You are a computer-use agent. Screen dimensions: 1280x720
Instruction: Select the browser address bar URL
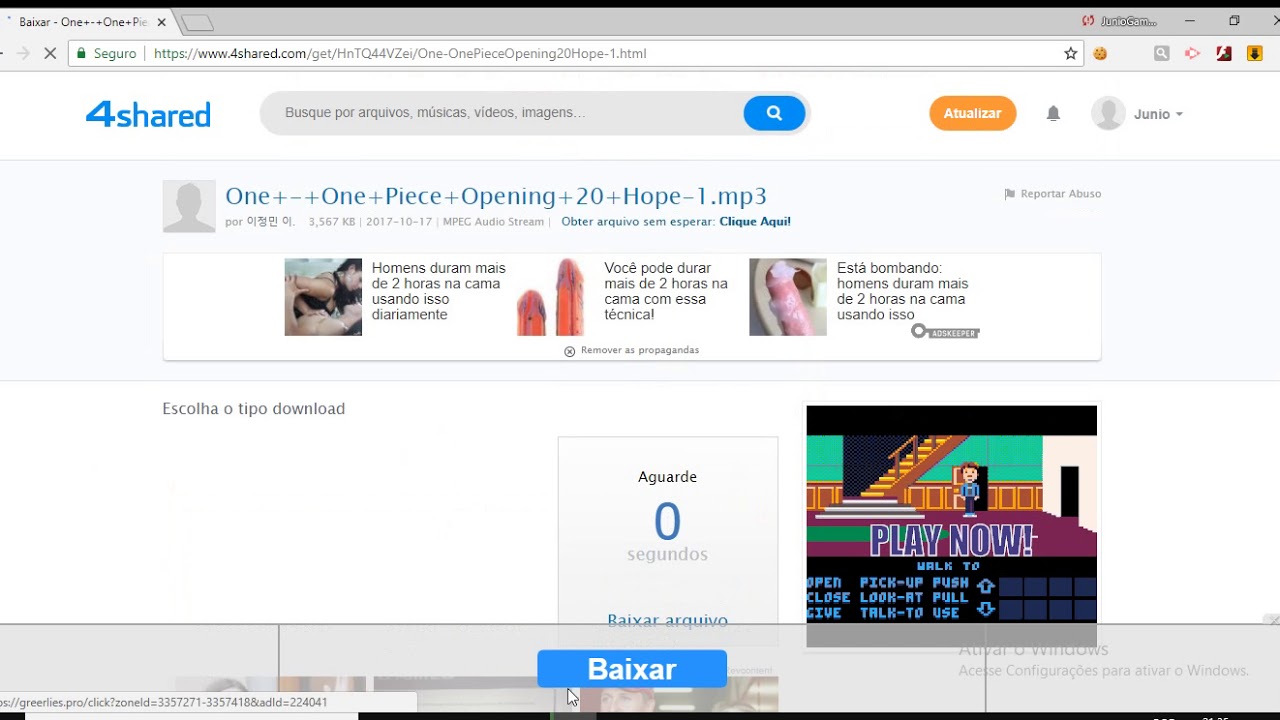(x=400, y=53)
